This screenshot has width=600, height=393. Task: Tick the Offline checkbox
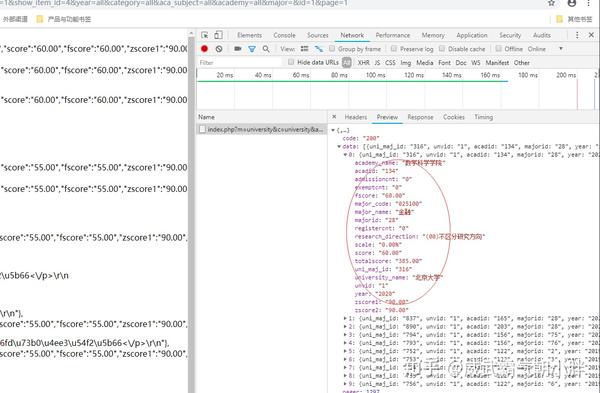click(x=498, y=49)
